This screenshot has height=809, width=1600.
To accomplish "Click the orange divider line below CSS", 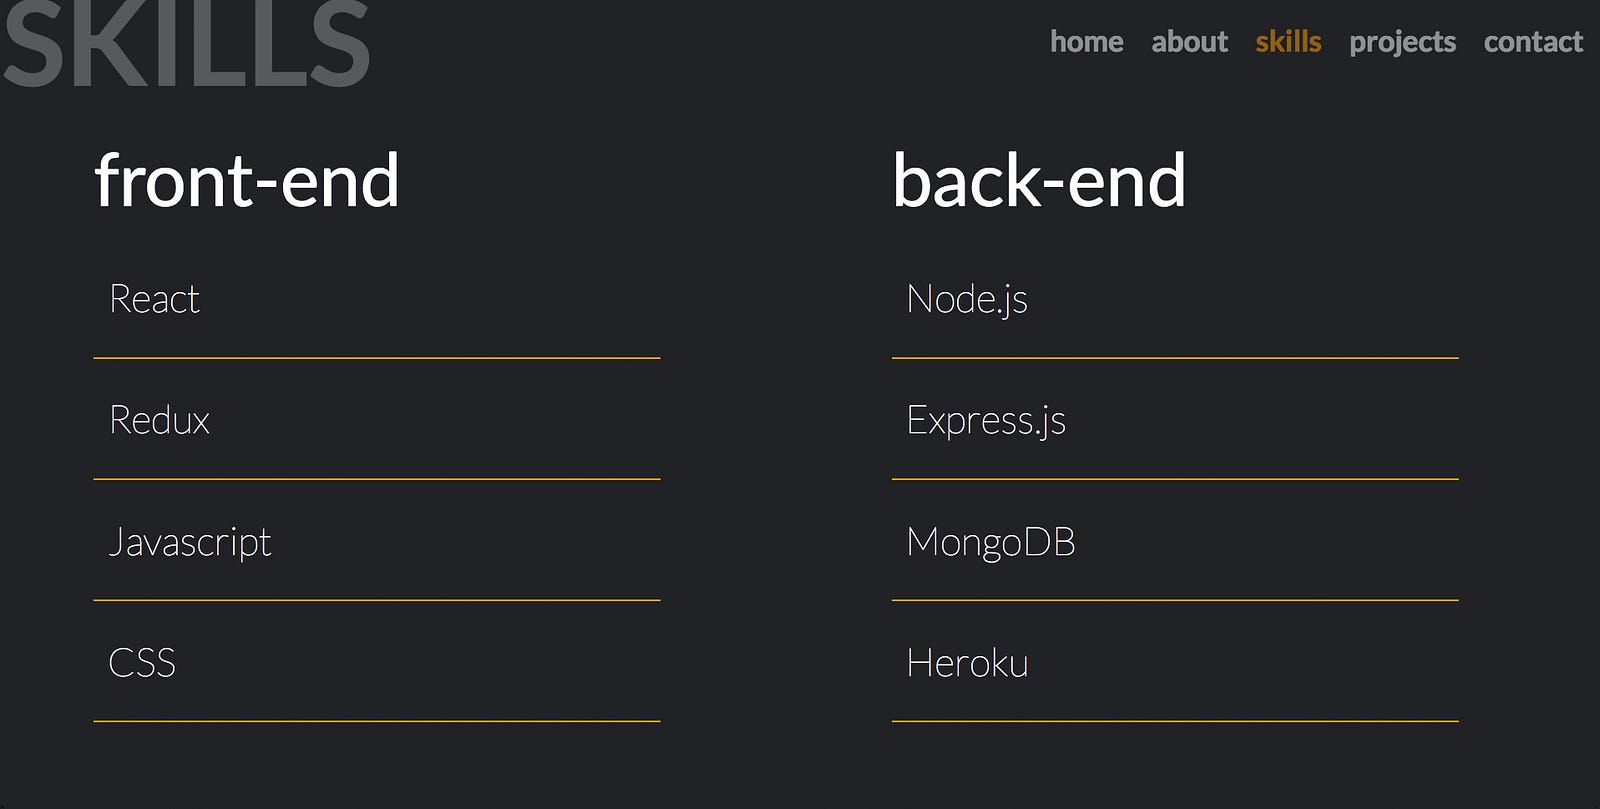I will pyautogui.click(x=377, y=721).
